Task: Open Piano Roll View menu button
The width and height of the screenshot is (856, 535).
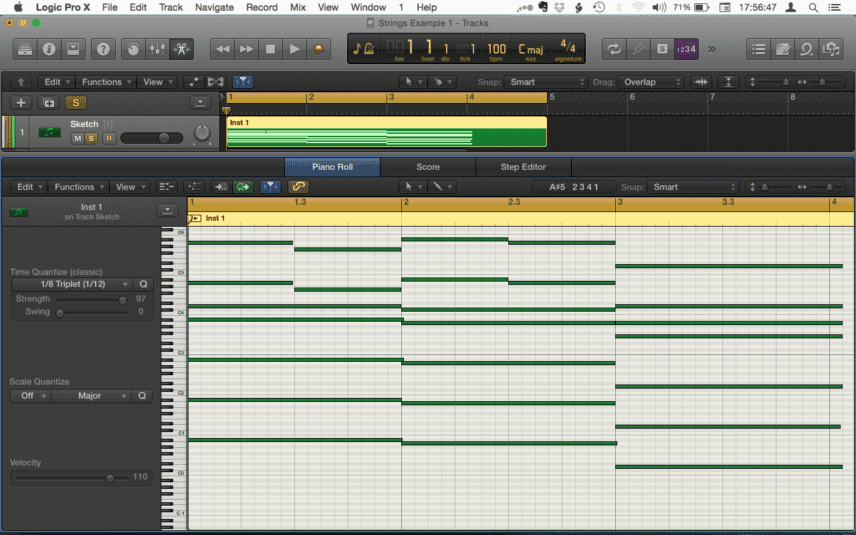Action: point(129,187)
